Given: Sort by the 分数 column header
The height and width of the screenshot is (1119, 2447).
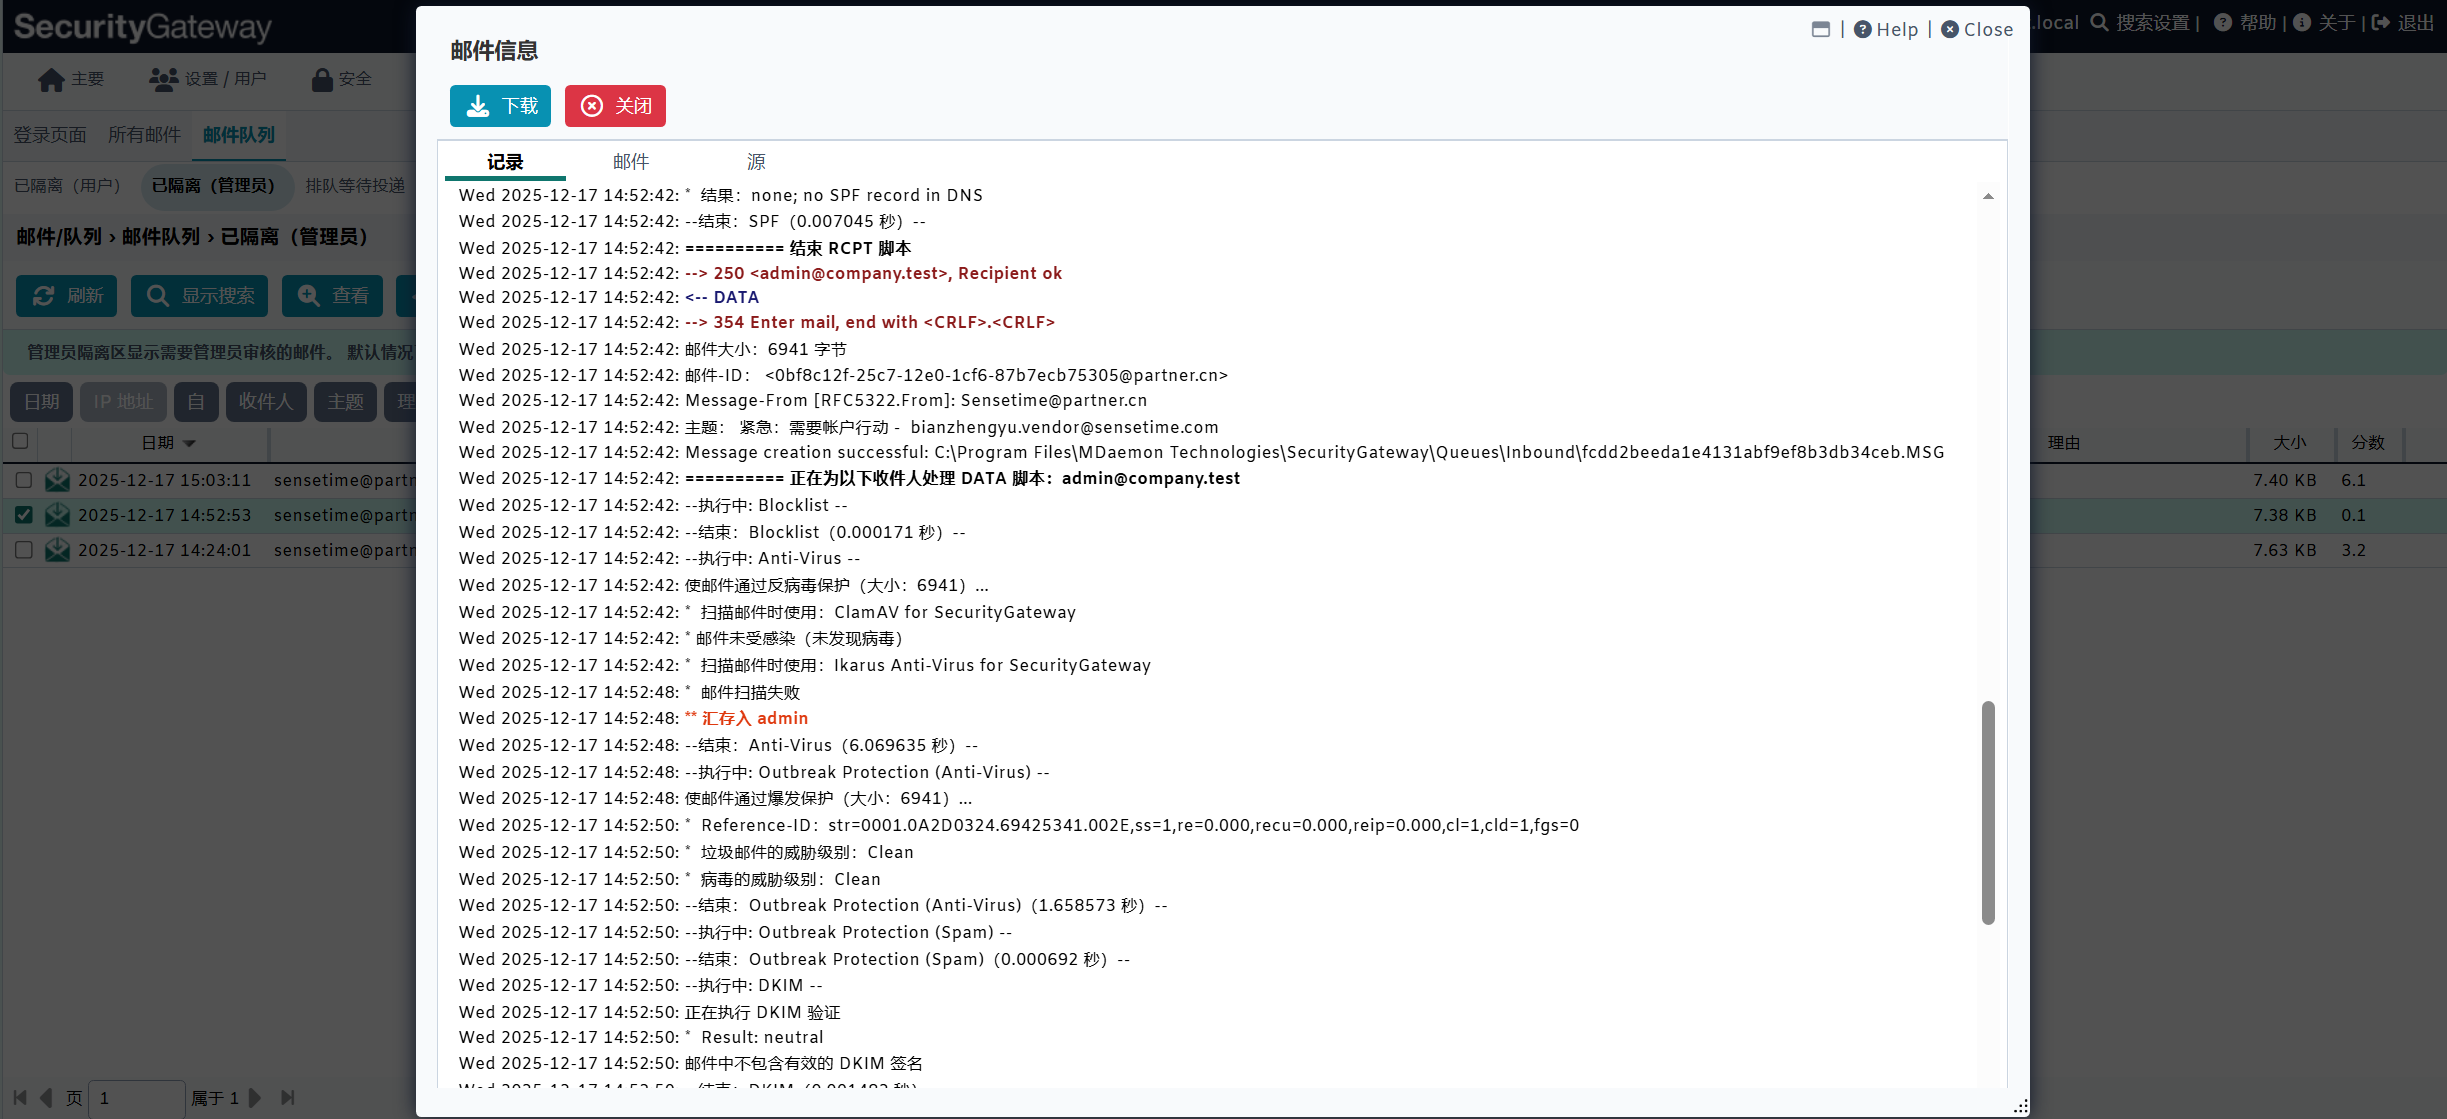Looking at the screenshot, I should coord(2368,442).
